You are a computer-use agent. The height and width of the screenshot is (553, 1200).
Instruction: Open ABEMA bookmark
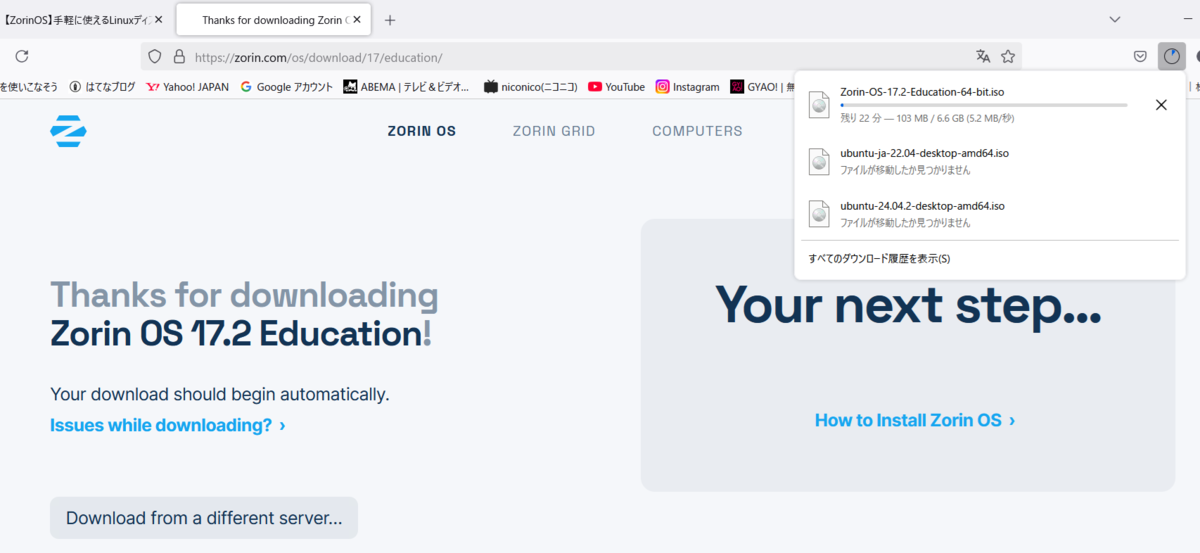406,87
